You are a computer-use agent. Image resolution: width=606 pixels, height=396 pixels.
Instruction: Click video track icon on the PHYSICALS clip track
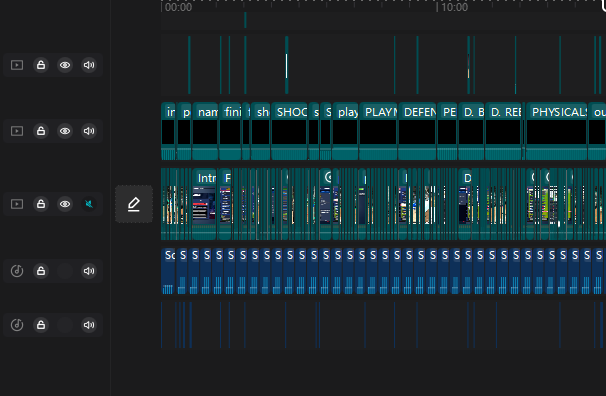coord(17,131)
